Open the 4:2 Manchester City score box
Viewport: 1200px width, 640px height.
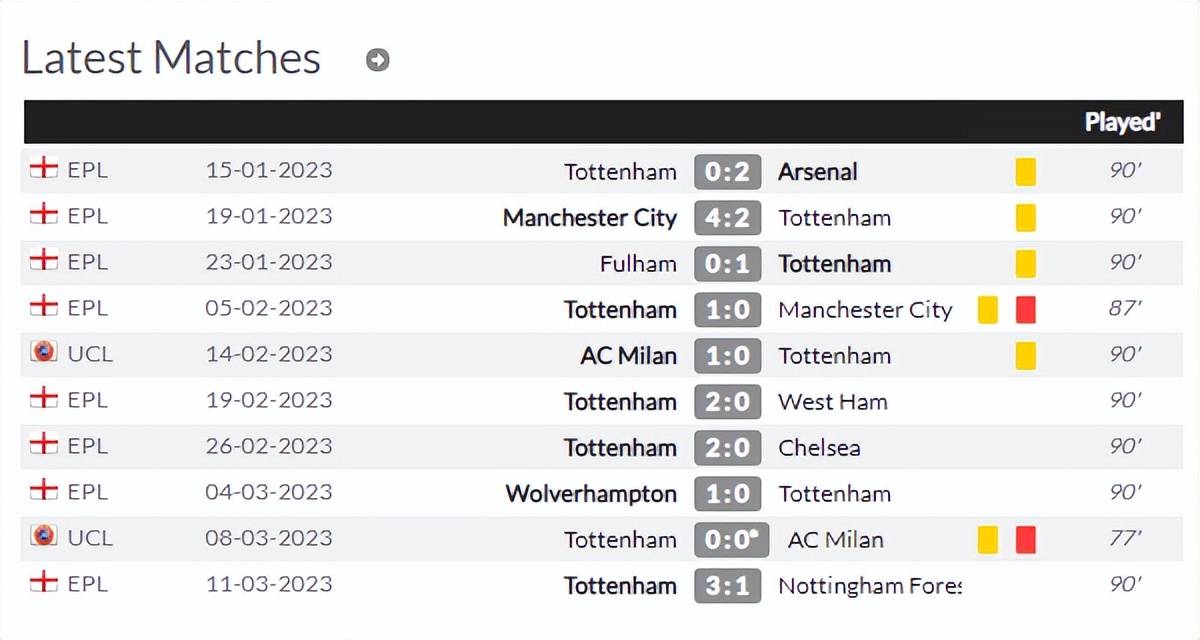(728, 218)
